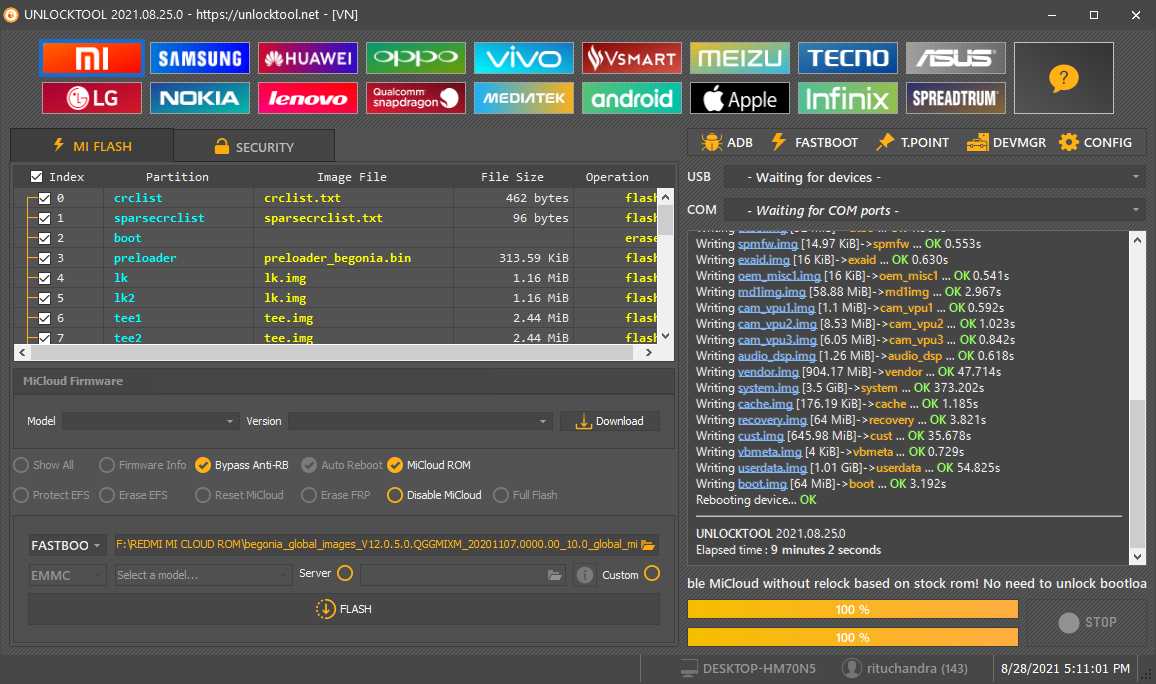Select the OPPO brand icon

click(x=416, y=58)
